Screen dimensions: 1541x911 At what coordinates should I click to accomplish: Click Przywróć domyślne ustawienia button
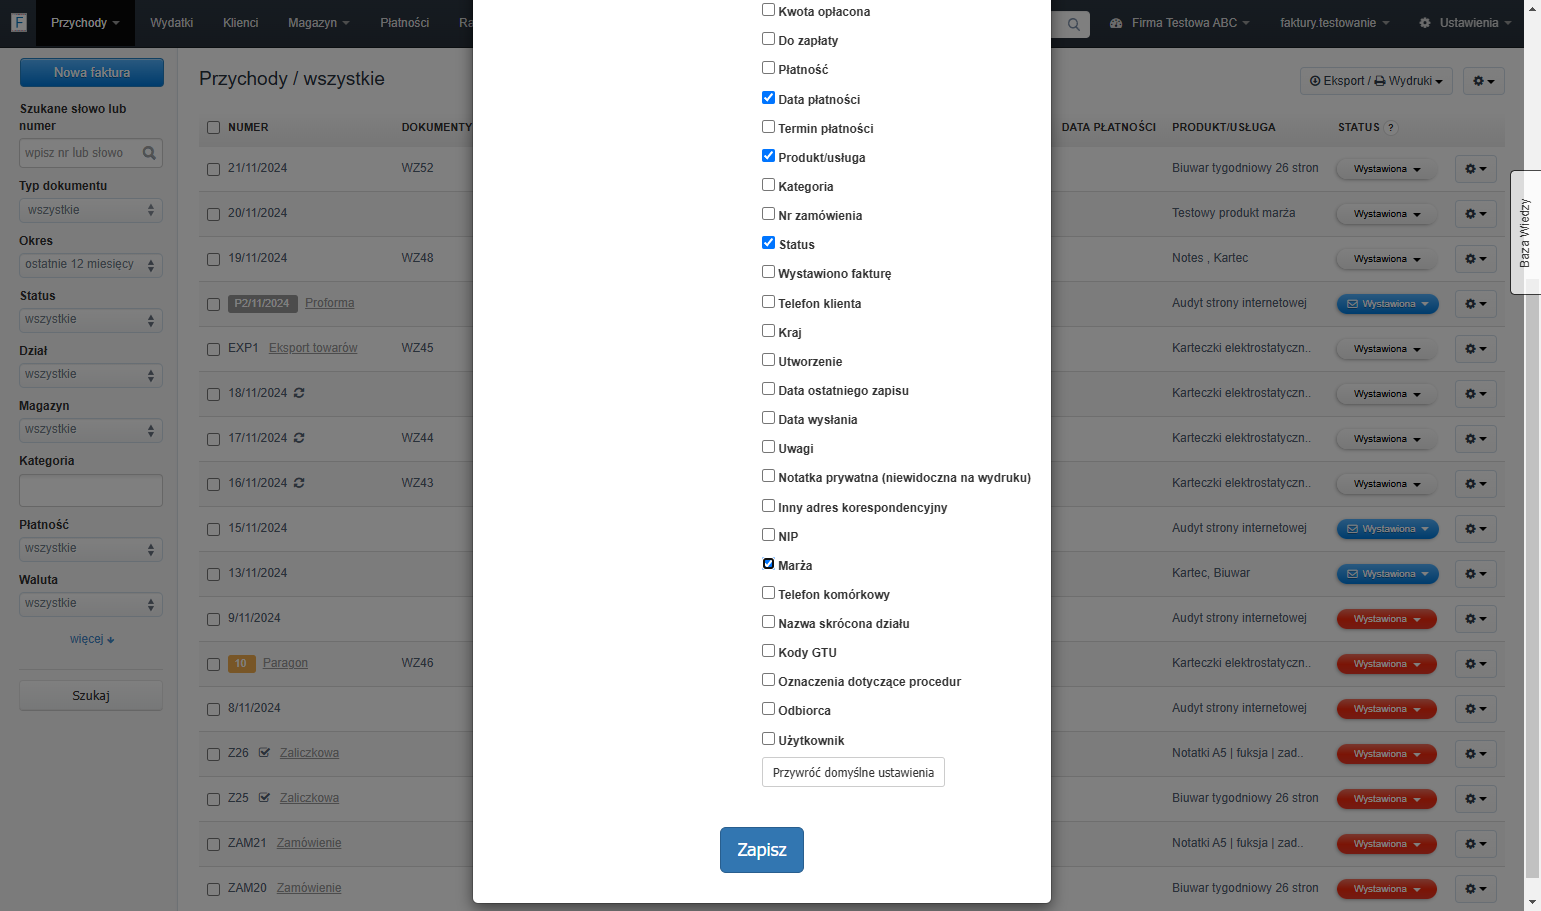[x=853, y=772]
